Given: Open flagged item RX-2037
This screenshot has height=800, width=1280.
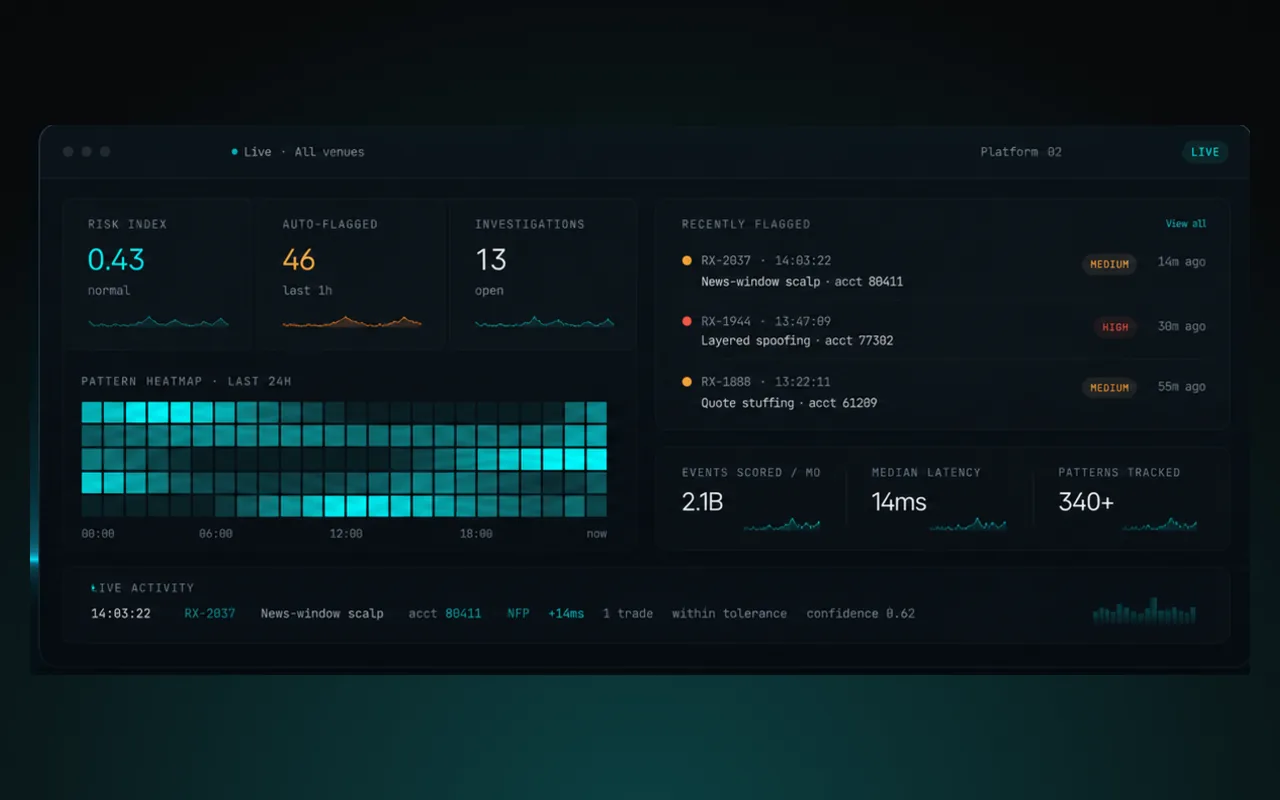Looking at the screenshot, I should tap(944, 271).
